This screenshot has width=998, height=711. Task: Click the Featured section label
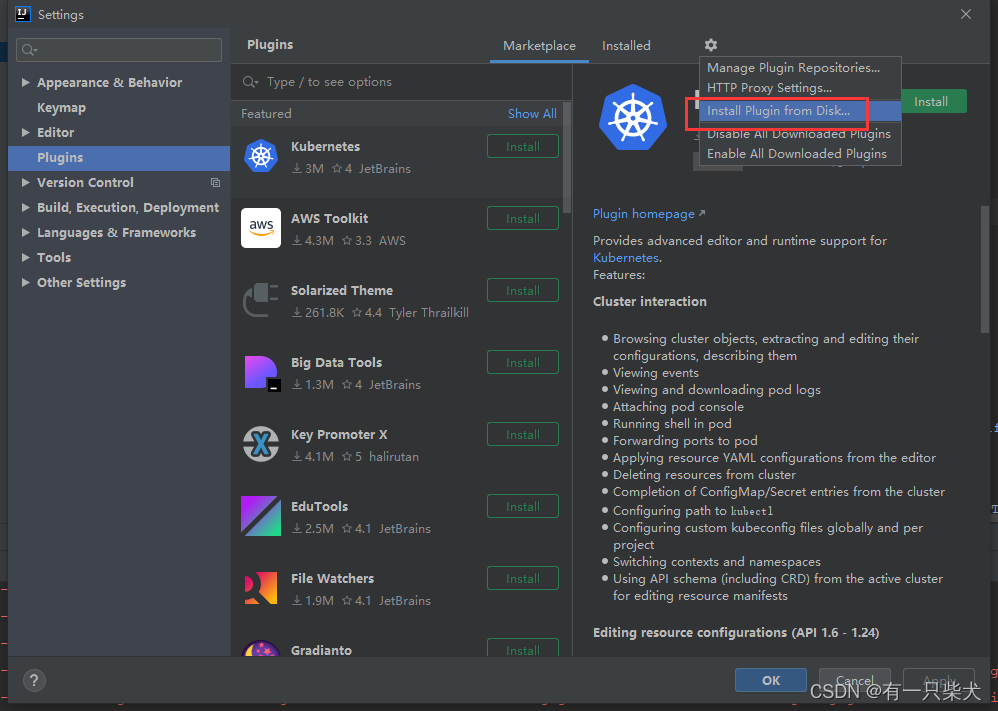tap(266, 113)
